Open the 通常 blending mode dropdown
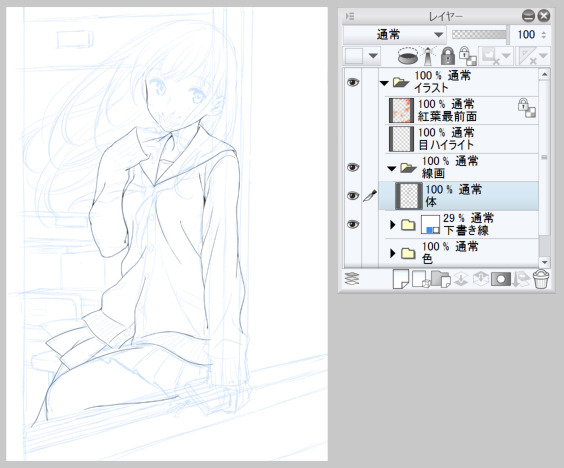 (x=395, y=35)
